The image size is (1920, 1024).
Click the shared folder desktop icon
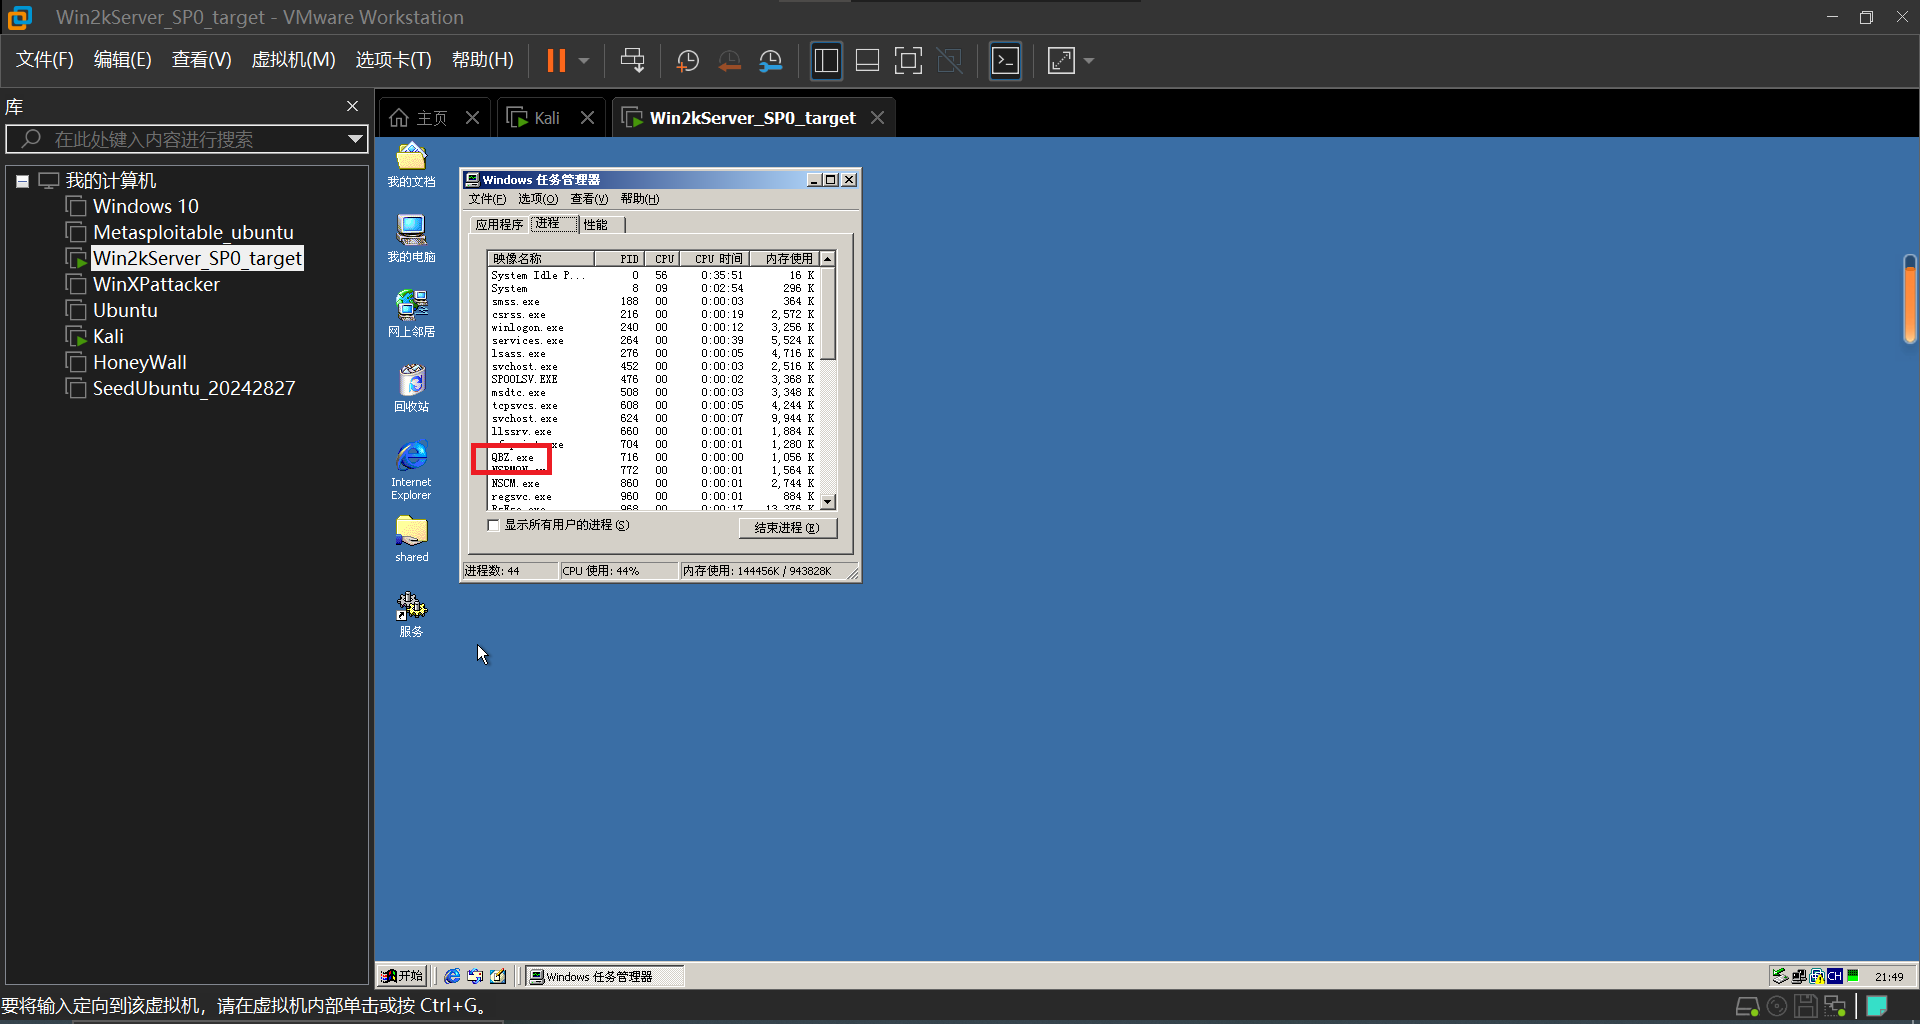(411, 540)
